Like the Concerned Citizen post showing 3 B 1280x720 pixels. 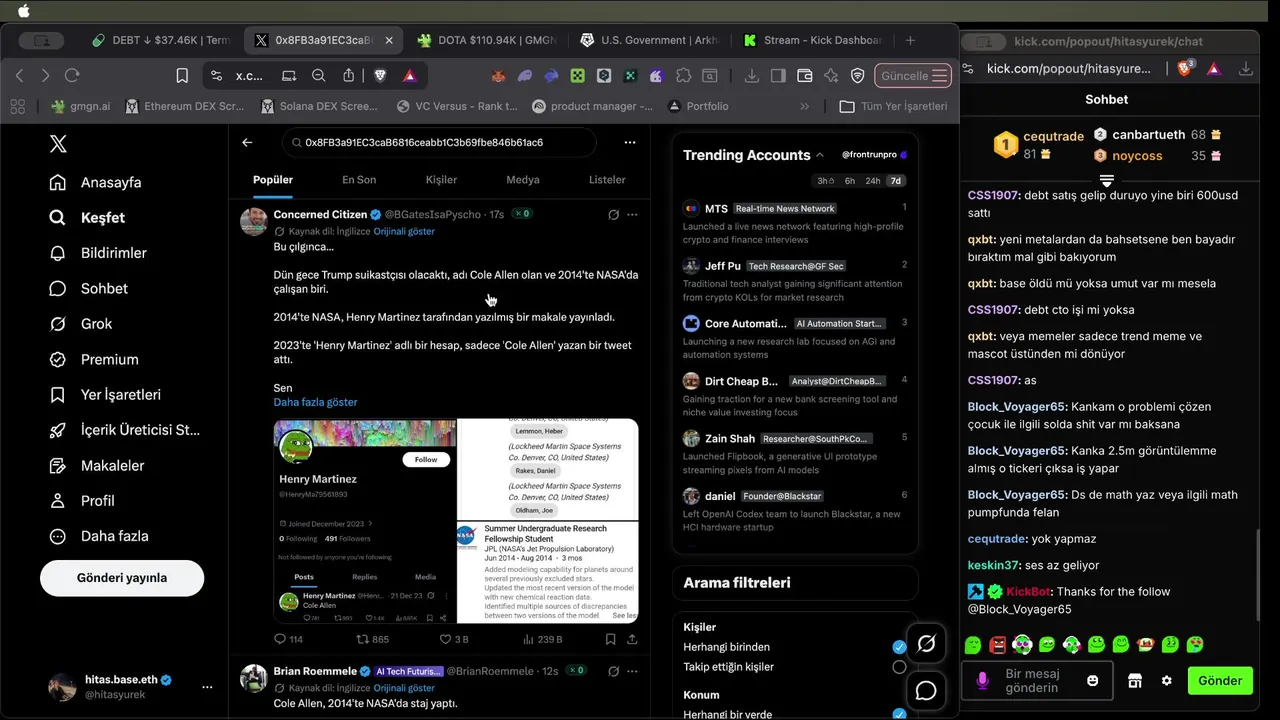(x=454, y=639)
